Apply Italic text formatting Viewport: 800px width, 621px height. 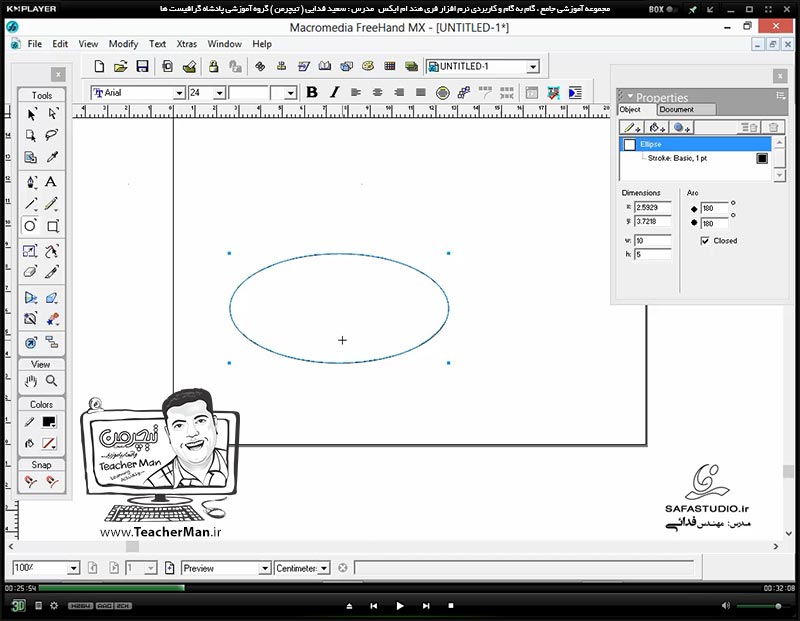coord(334,92)
